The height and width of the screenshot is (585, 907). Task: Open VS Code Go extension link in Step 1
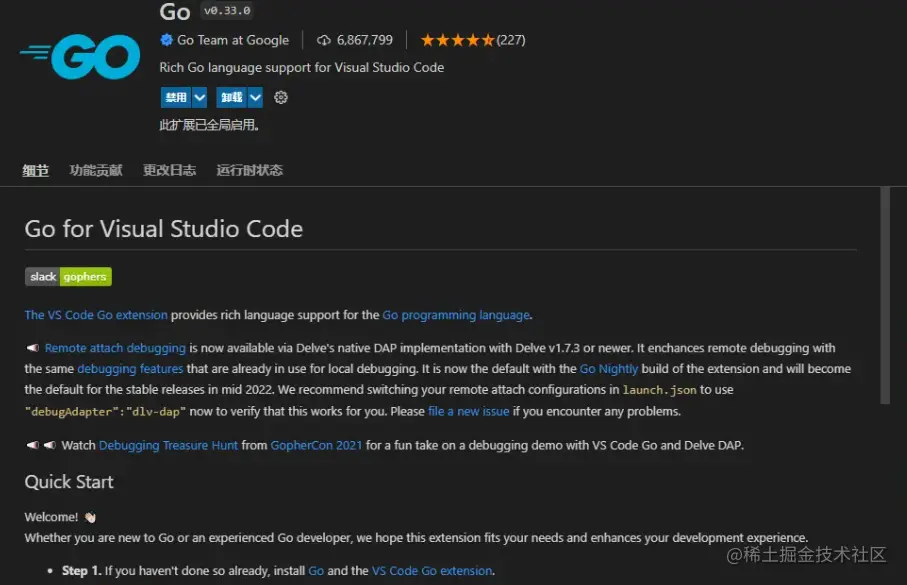click(x=432, y=571)
